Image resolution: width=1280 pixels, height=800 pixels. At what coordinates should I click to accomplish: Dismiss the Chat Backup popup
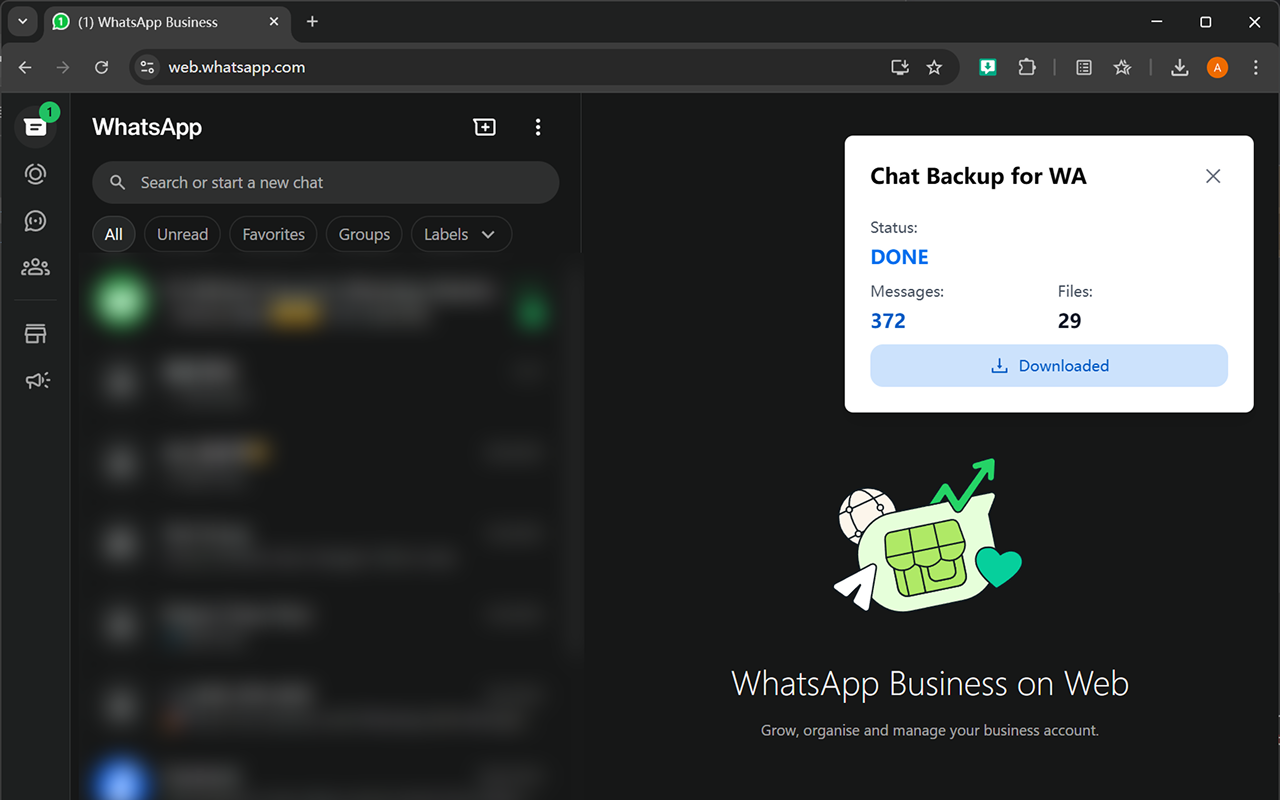pos(1213,175)
